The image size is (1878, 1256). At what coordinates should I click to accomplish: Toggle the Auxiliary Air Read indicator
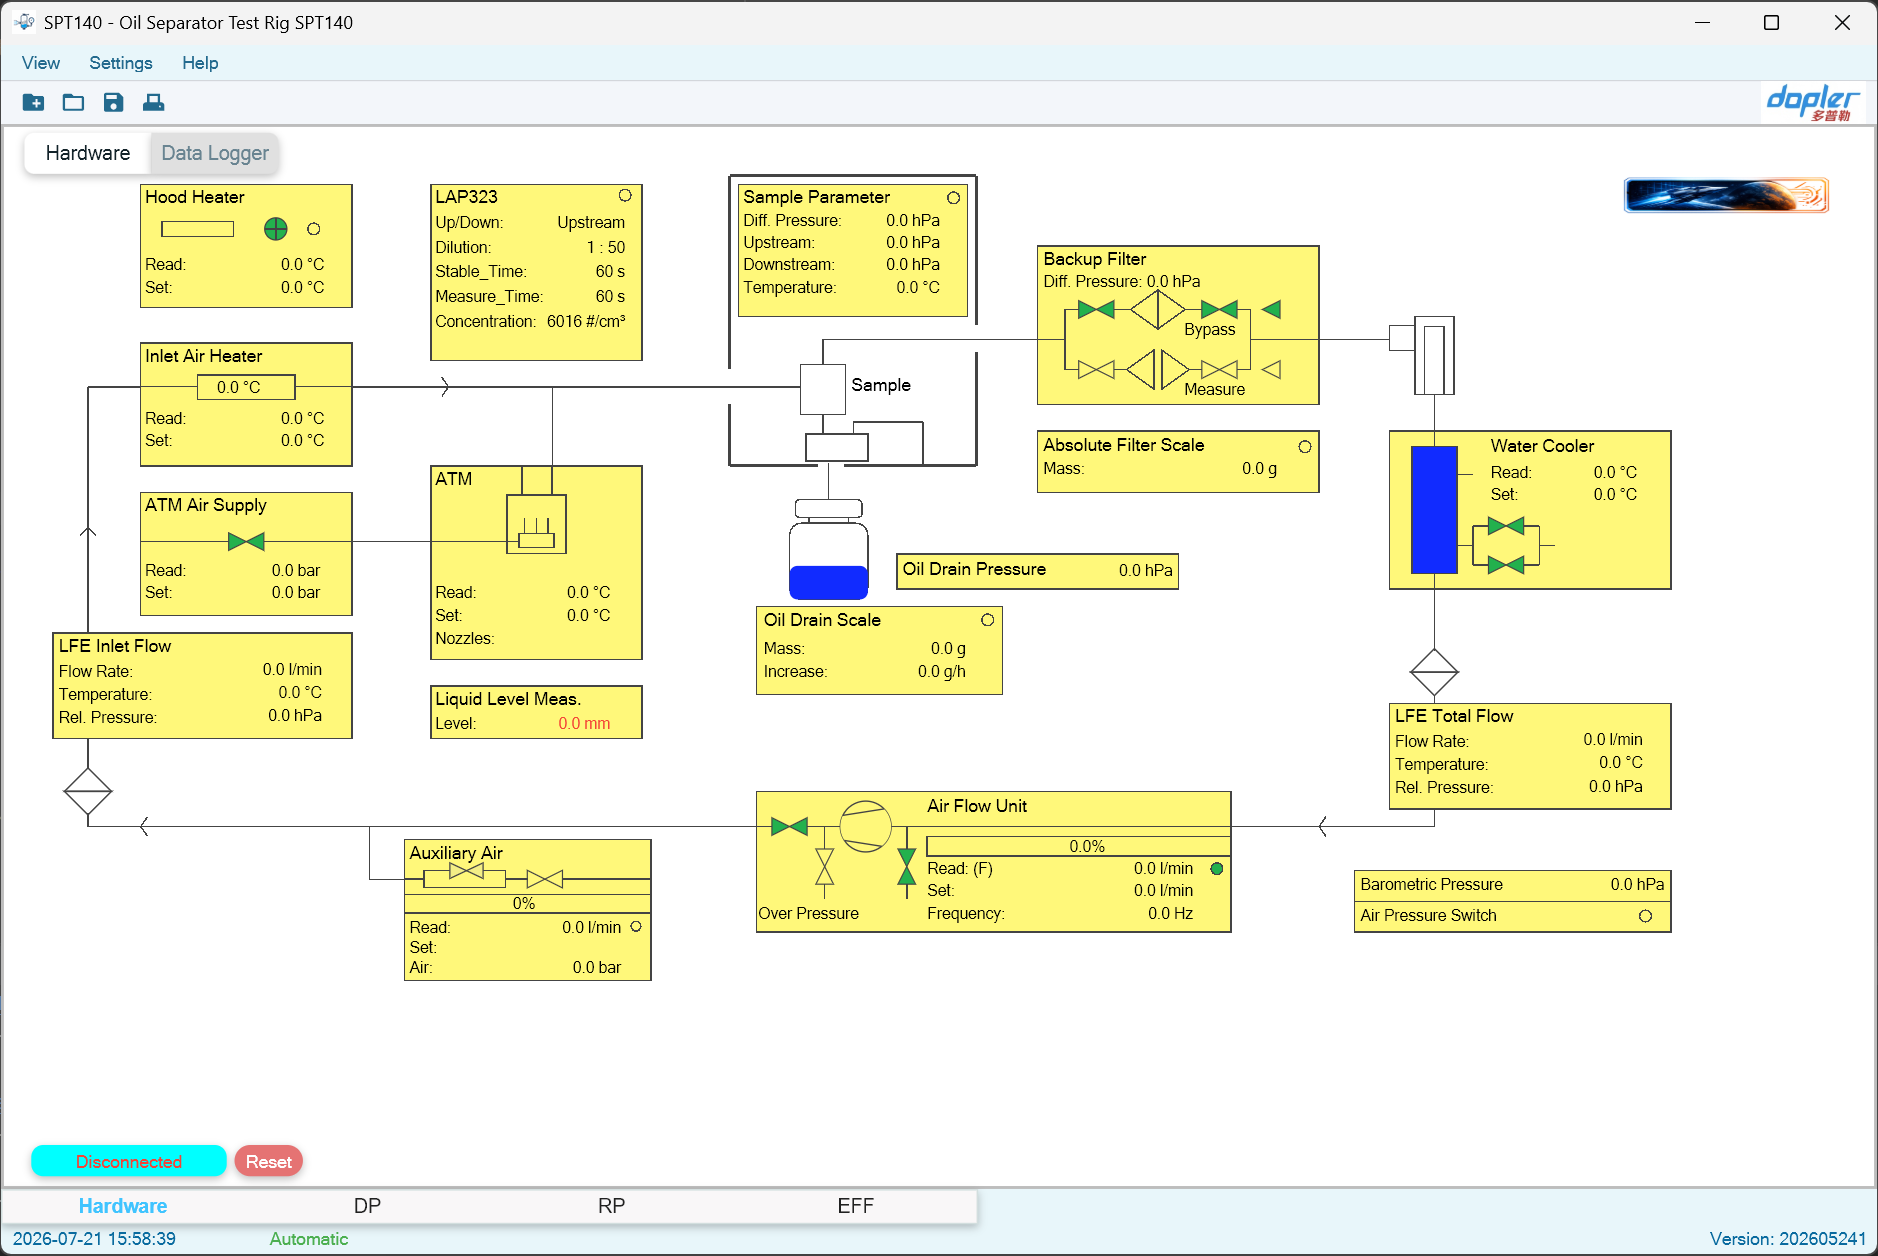[x=636, y=927]
